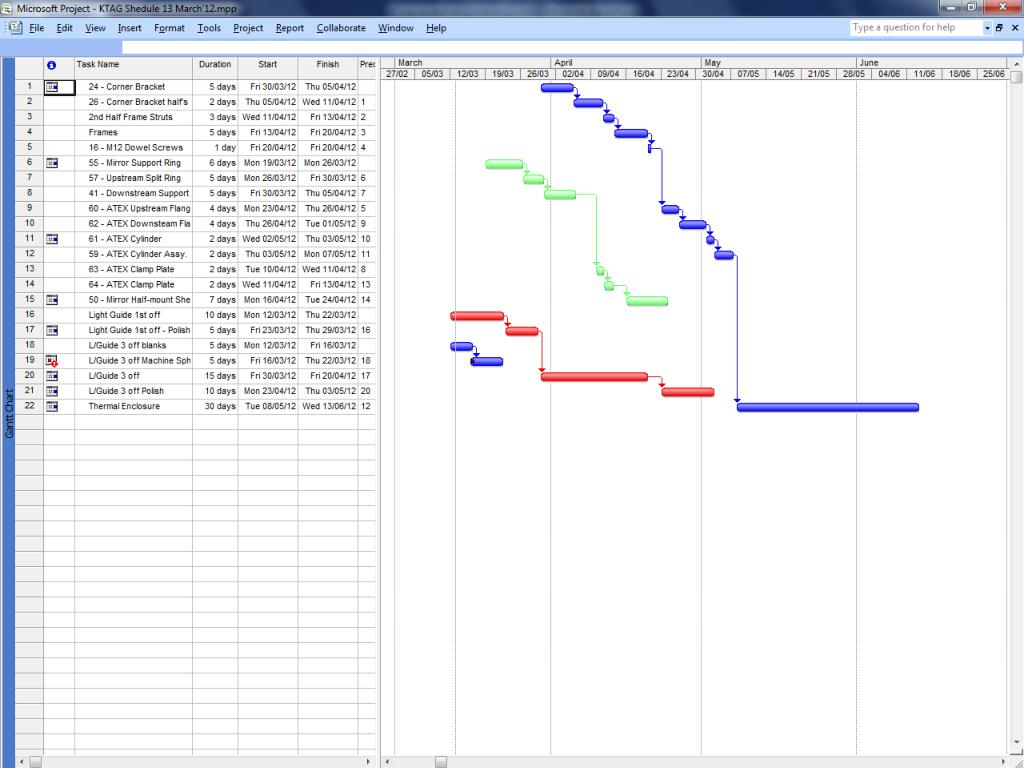Click the long red L/Guide 3 off Gantt bar
This screenshot has width=1024, height=768.
point(594,377)
